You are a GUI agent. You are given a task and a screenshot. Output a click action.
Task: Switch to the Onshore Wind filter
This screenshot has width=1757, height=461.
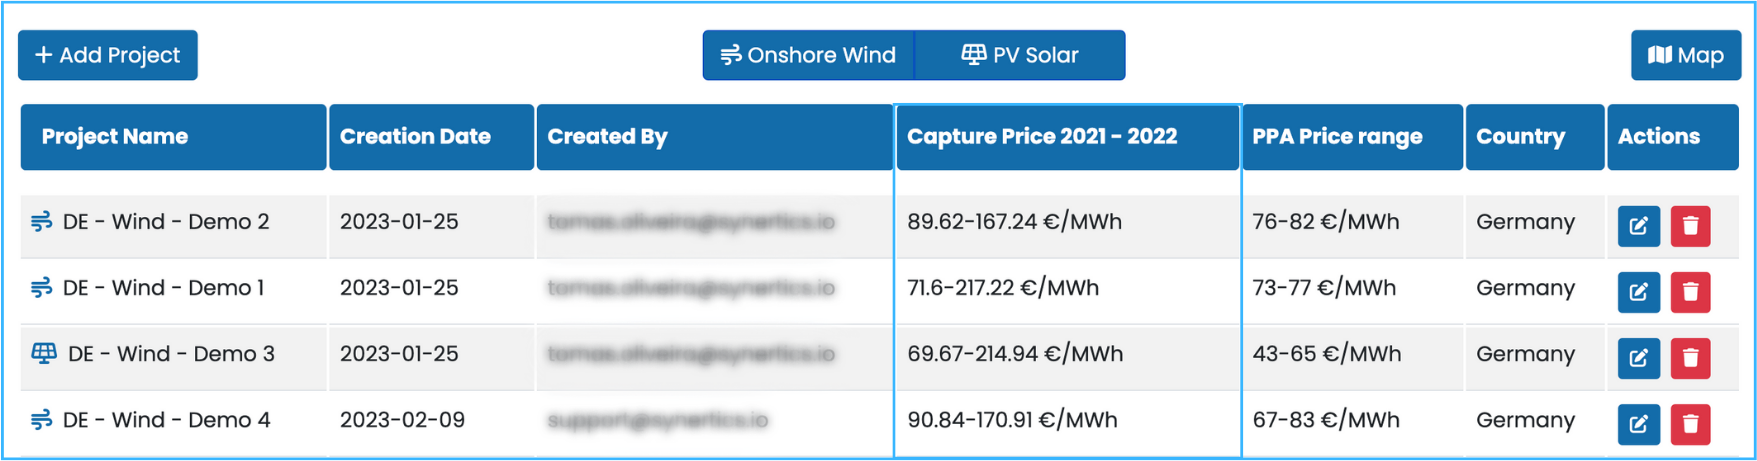[x=808, y=55]
